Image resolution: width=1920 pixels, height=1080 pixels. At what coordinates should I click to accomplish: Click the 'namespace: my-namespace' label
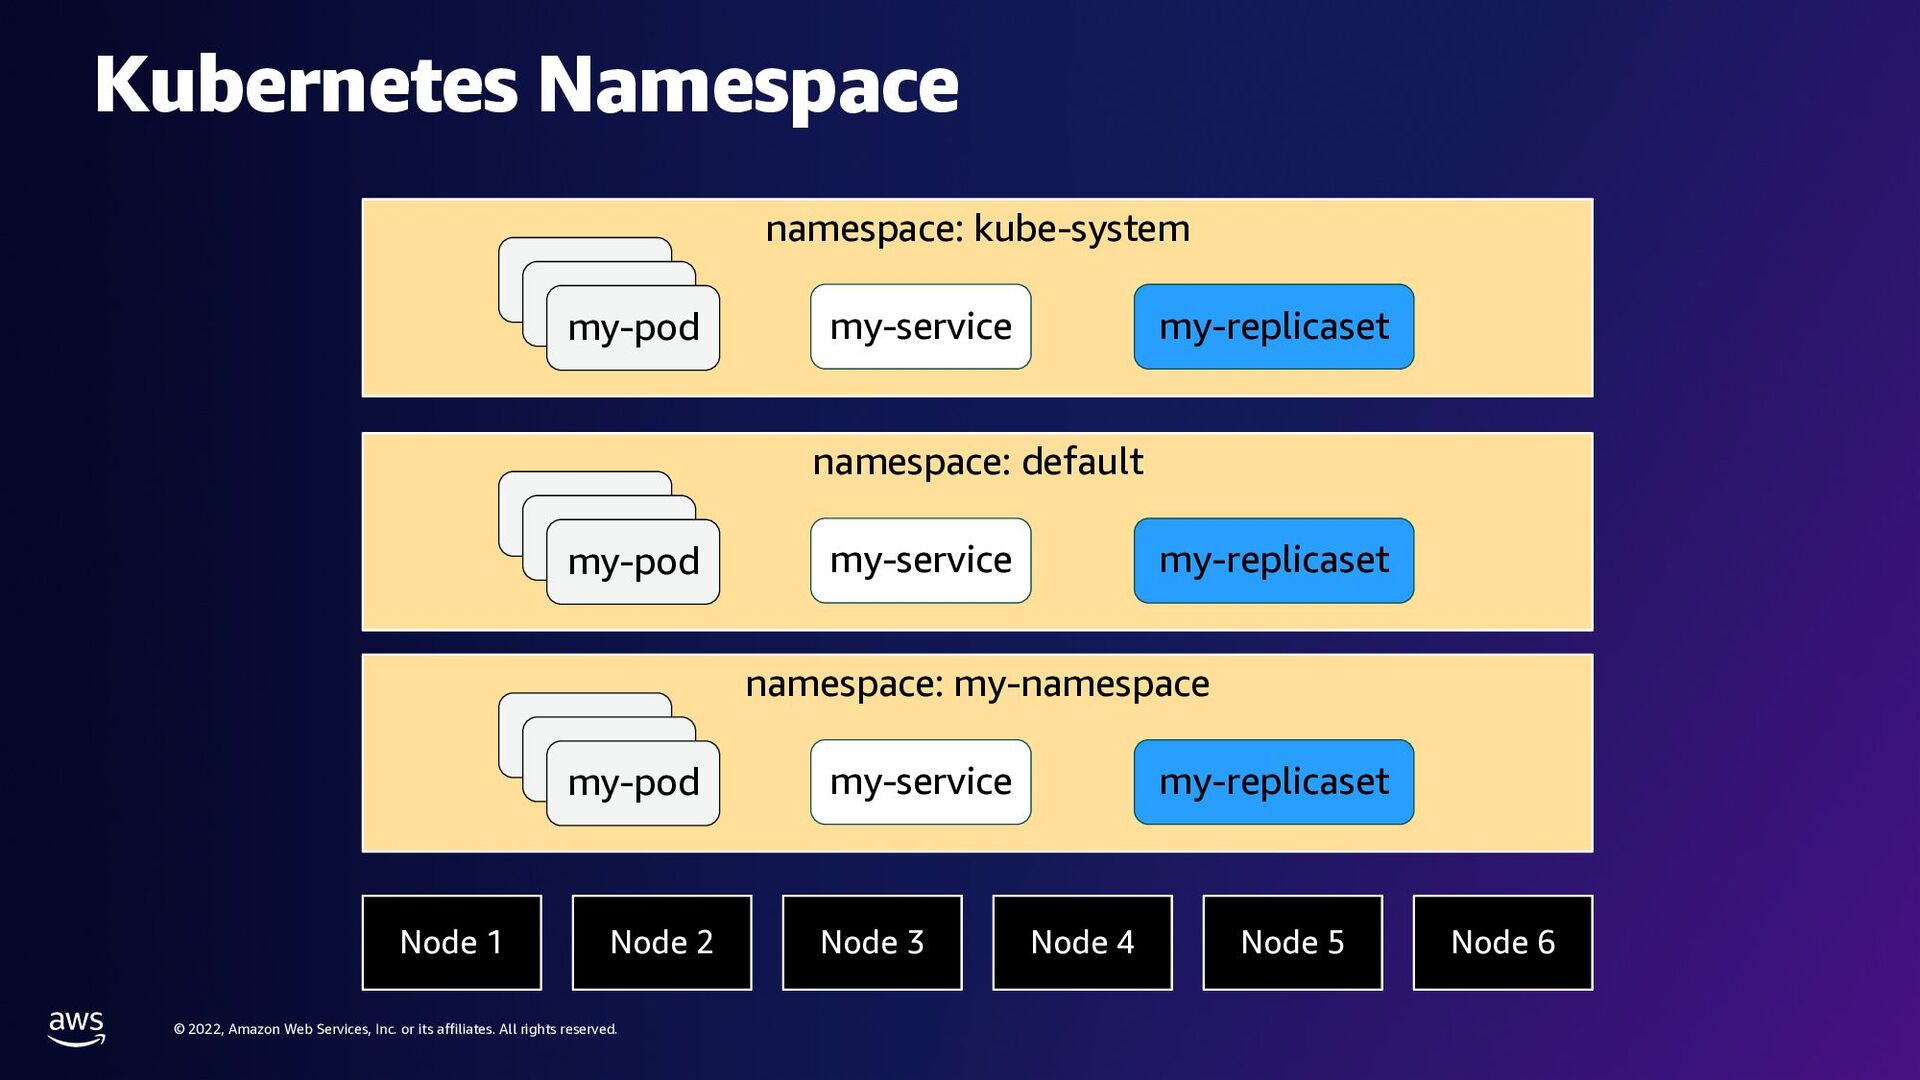977,684
